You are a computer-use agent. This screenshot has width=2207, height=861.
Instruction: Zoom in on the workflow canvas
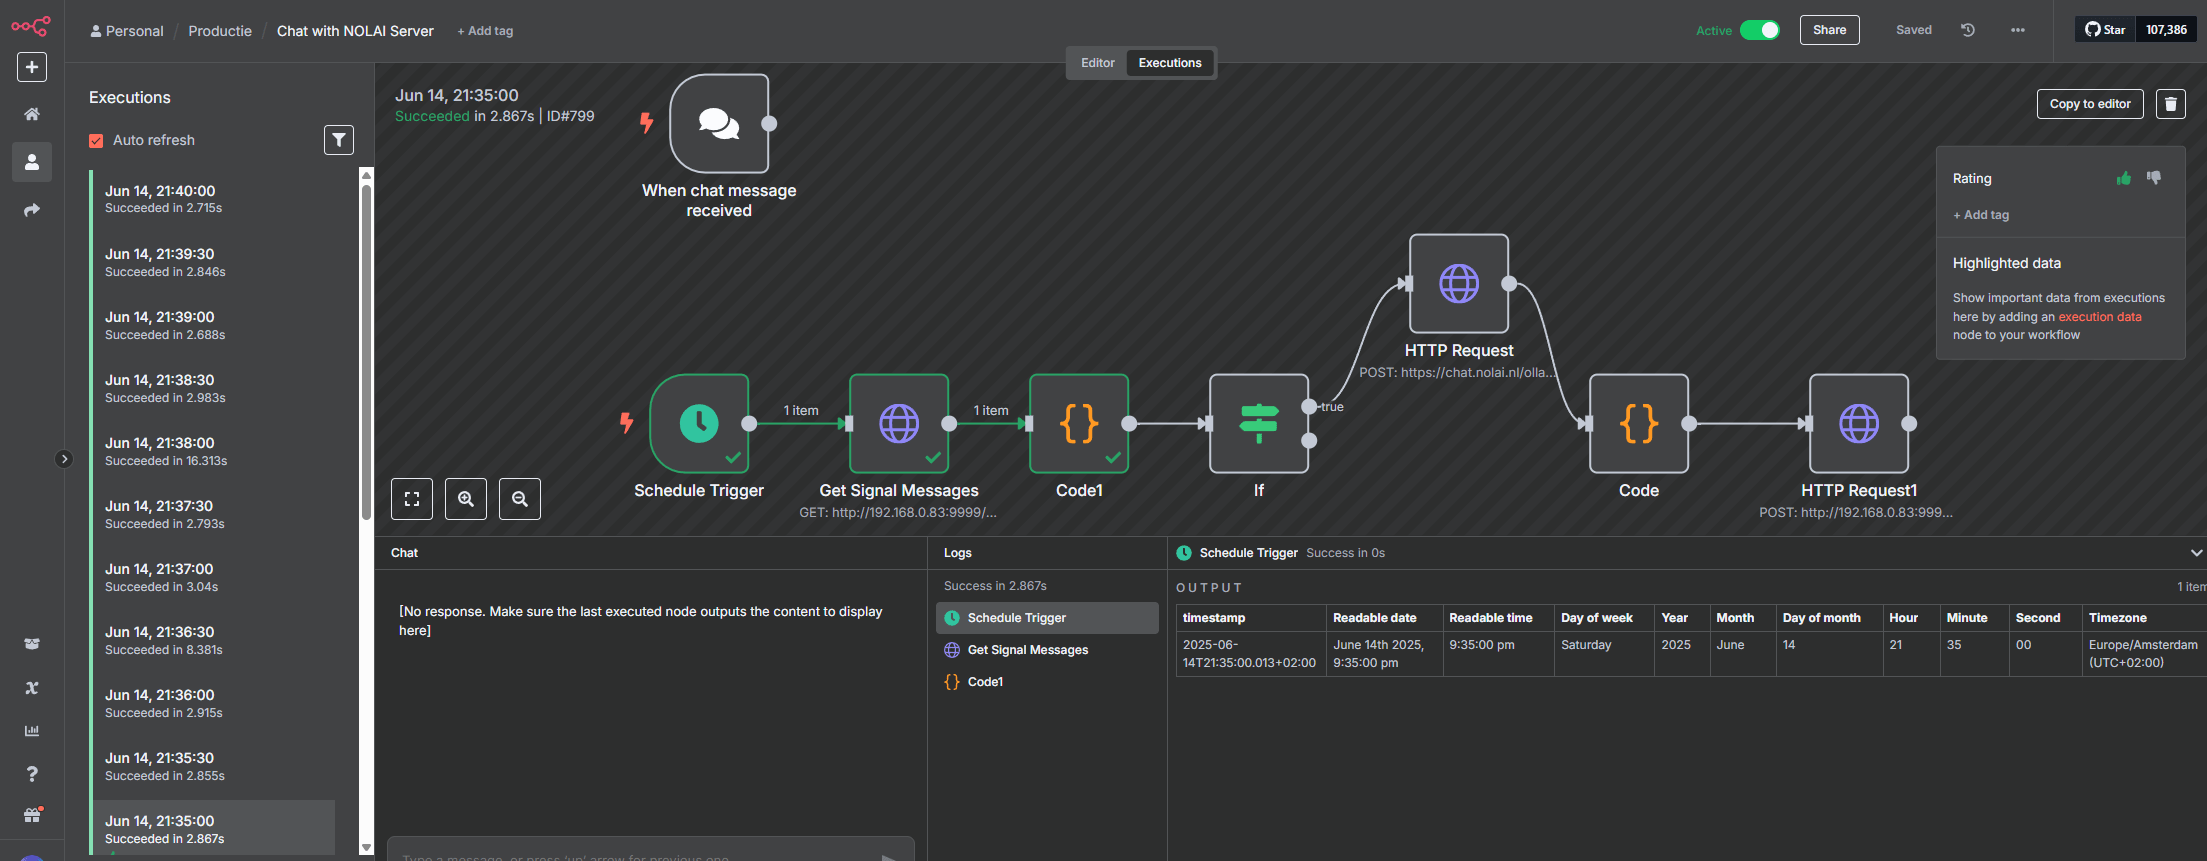(466, 499)
